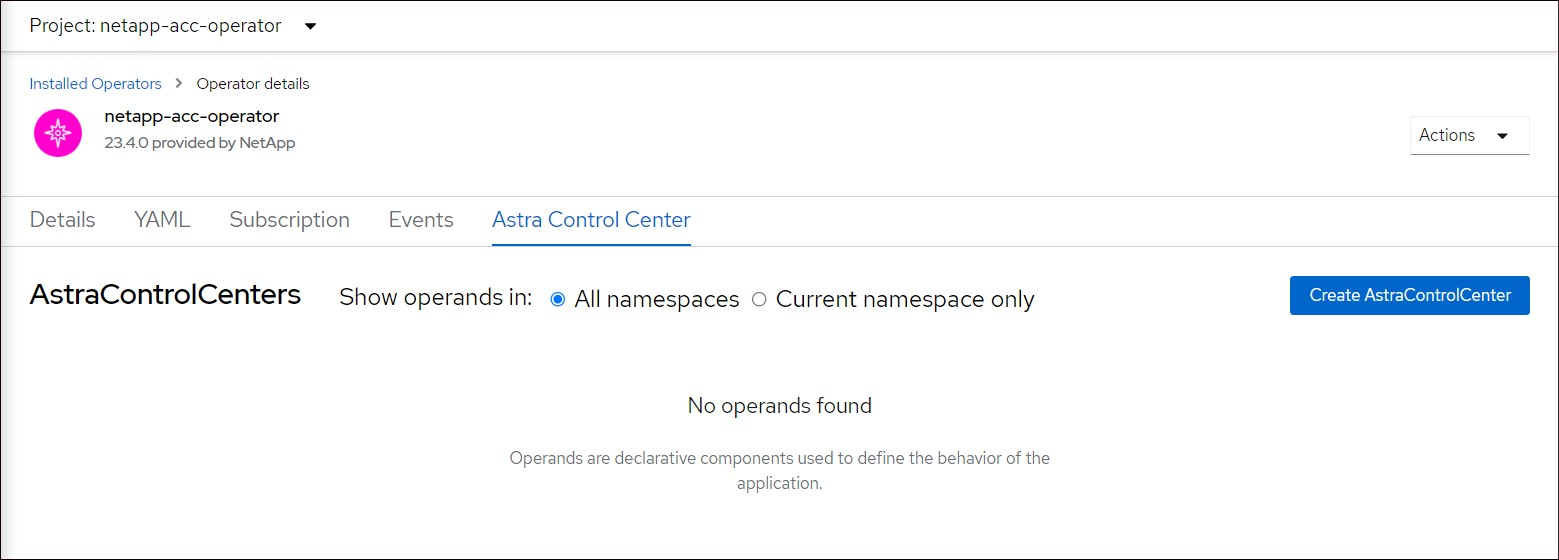
Task: Click the netapp-acc-operator title text
Action: click(191, 116)
